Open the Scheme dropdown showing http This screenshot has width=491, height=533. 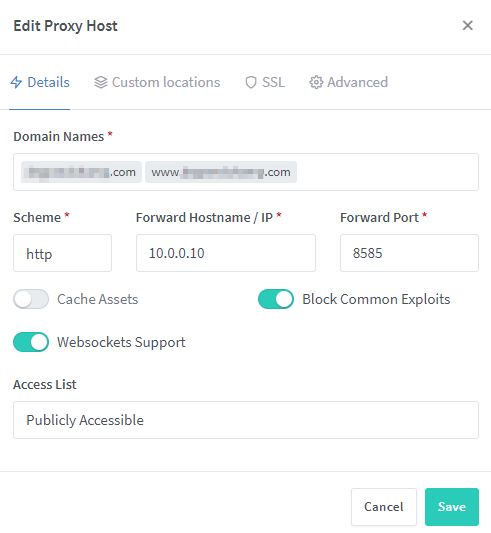coord(63,253)
